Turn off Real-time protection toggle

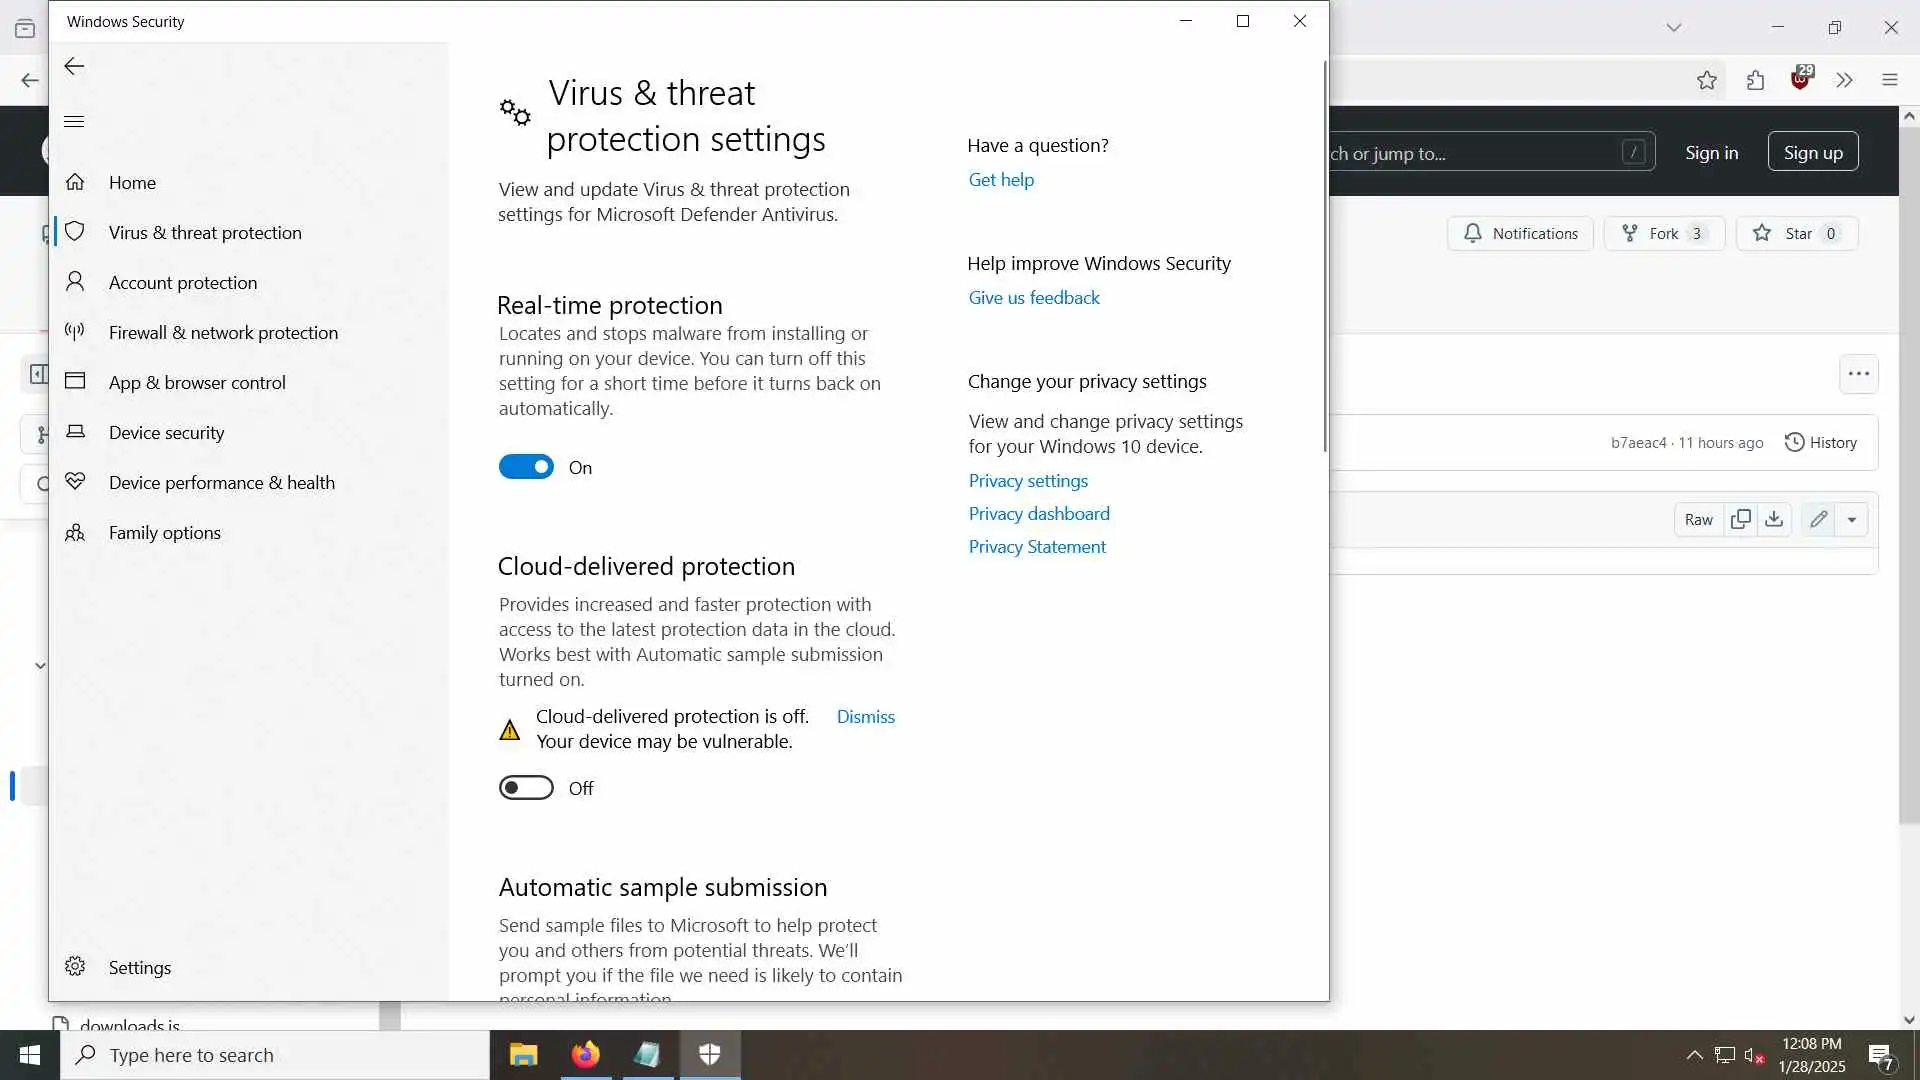[x=526, y=467]
